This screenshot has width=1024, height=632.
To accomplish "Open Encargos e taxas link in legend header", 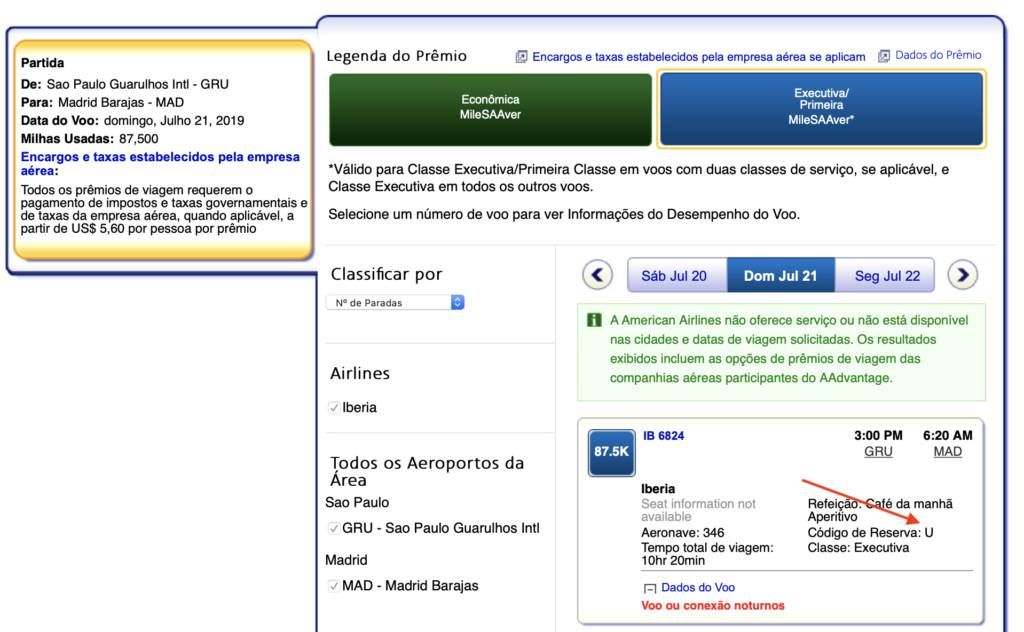I will point(699,57).
